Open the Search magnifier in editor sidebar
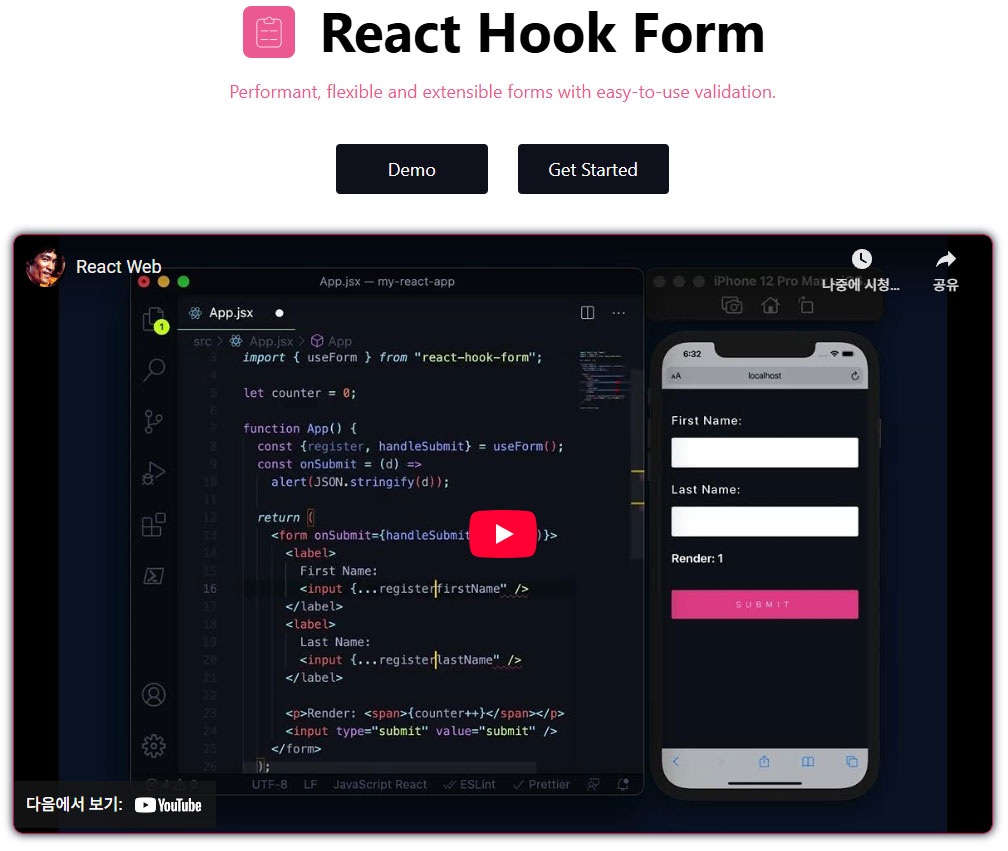This screenshot has height=851, width=1008. coord(154,370)
